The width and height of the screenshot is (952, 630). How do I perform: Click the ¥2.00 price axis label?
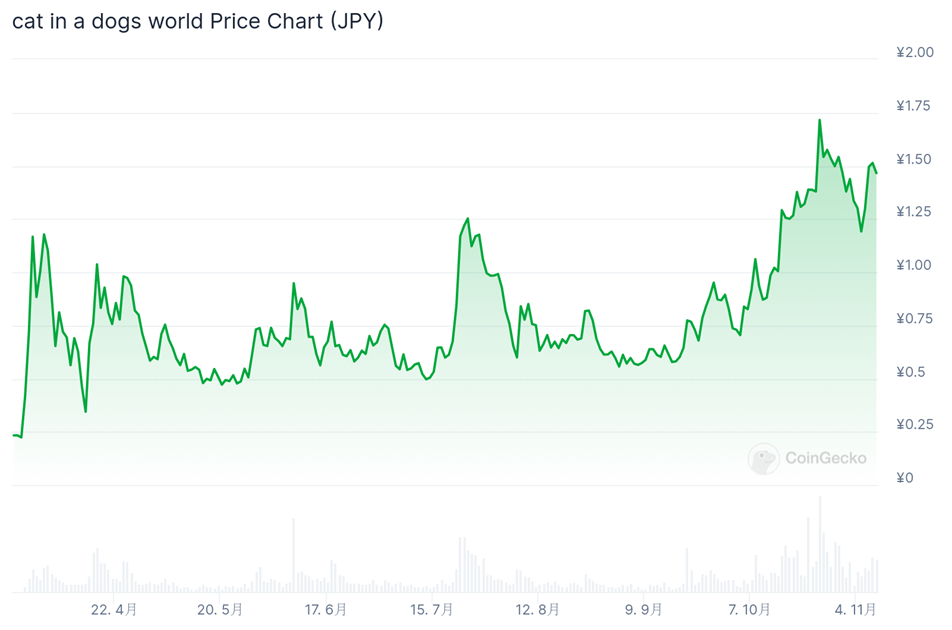coord(914,52)
